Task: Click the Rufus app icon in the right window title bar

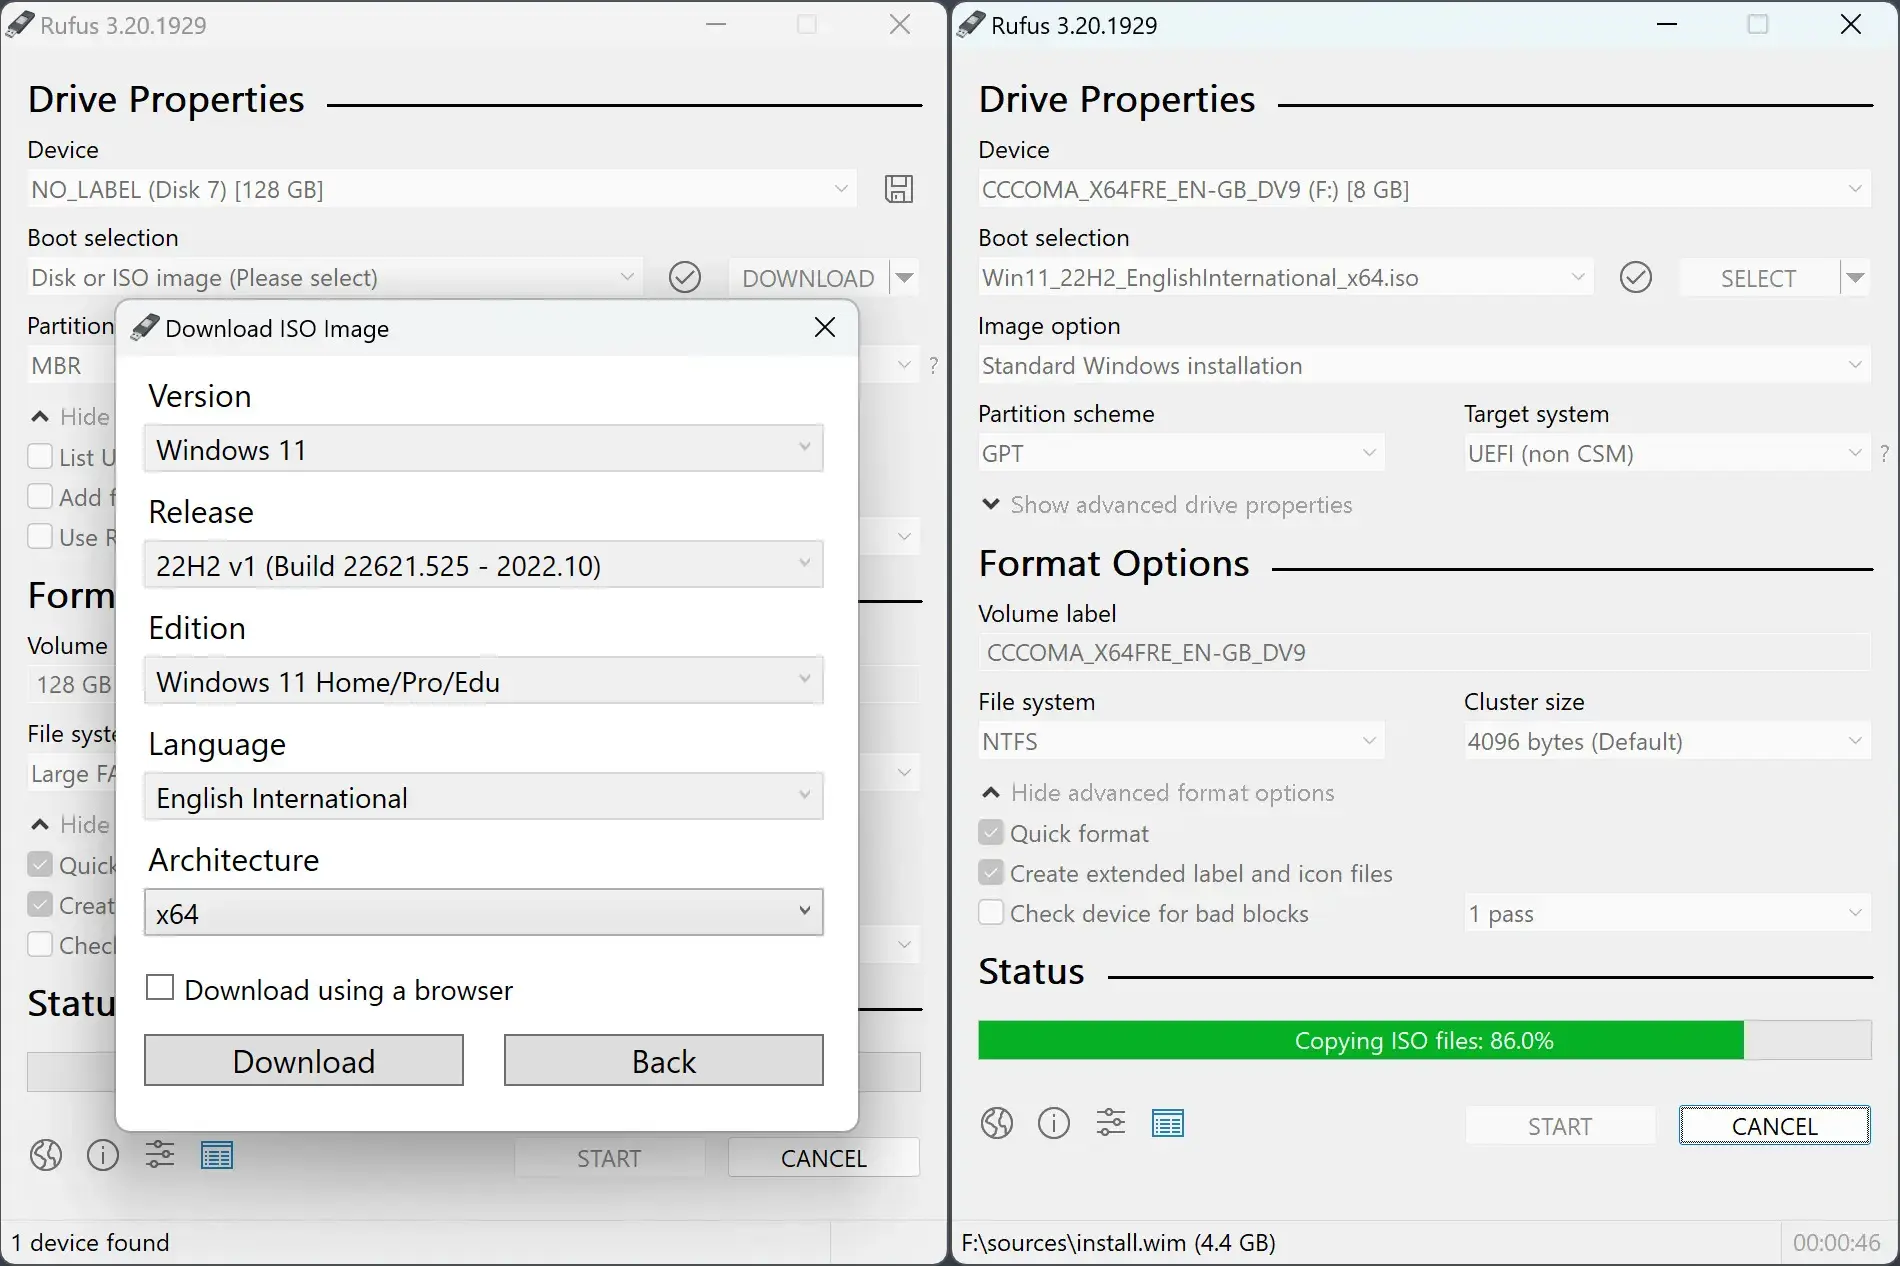Action: tap(970, 24)
